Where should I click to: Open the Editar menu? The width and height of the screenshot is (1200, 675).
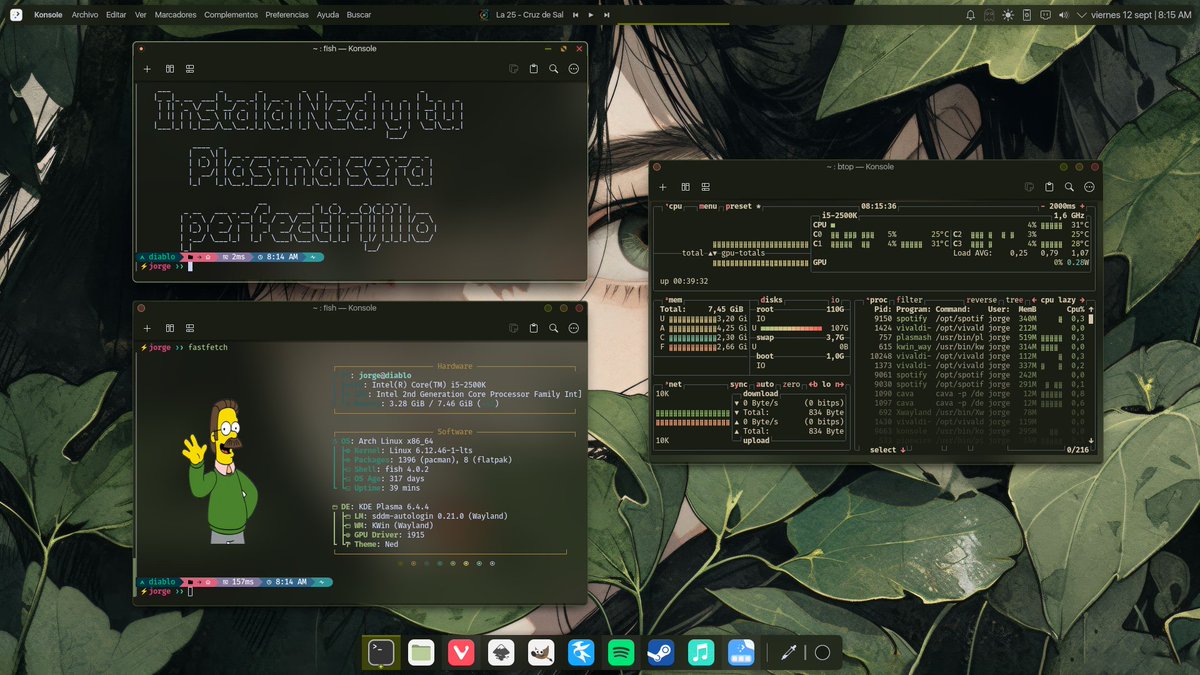[x=116, y=15]
